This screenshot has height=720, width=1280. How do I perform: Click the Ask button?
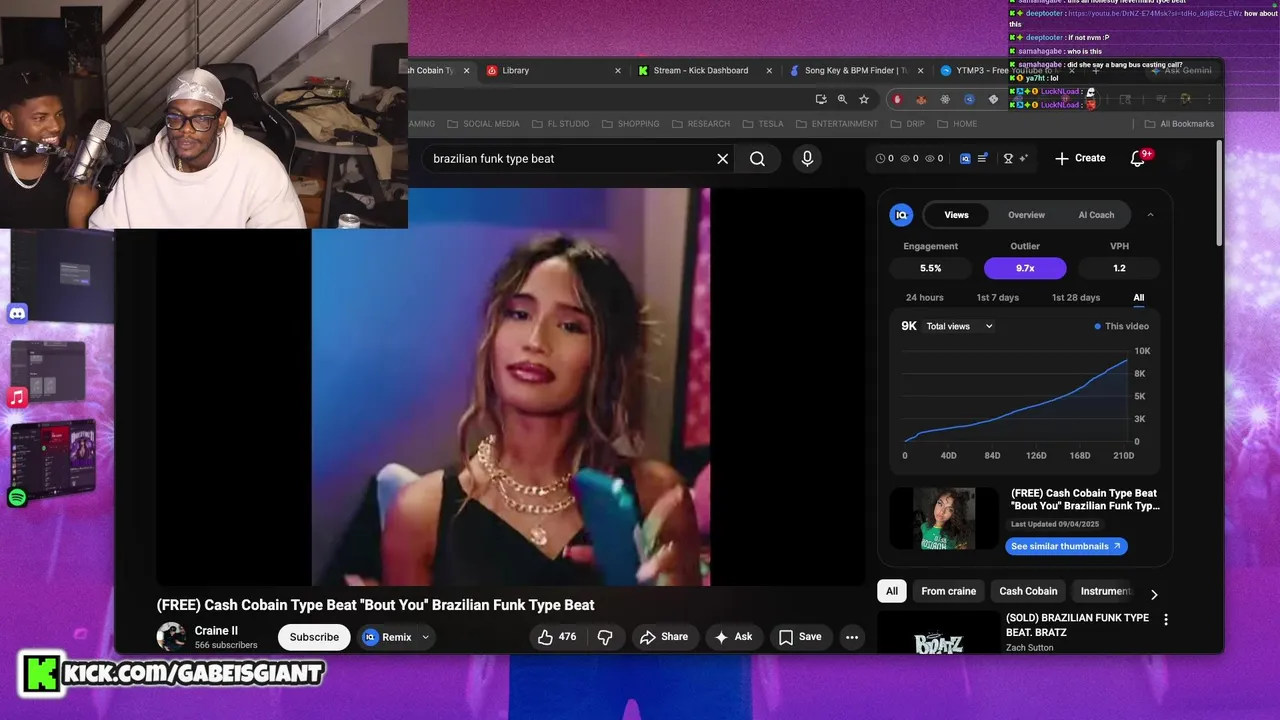pos(734,637)
